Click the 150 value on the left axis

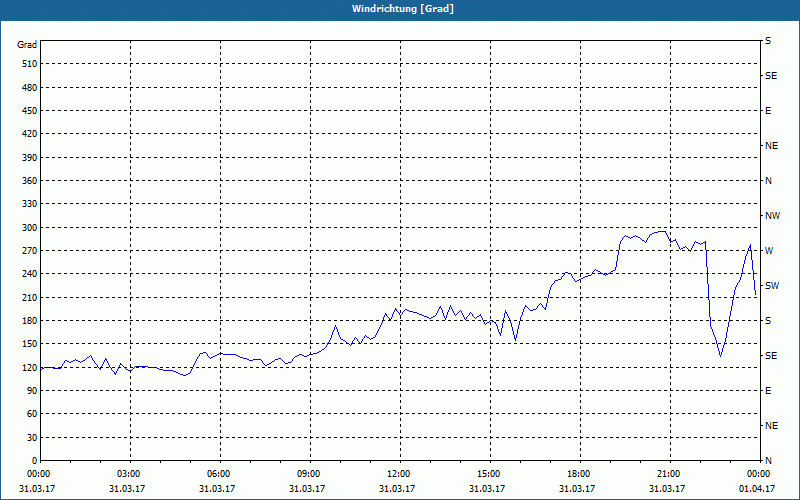click(30, 343)
